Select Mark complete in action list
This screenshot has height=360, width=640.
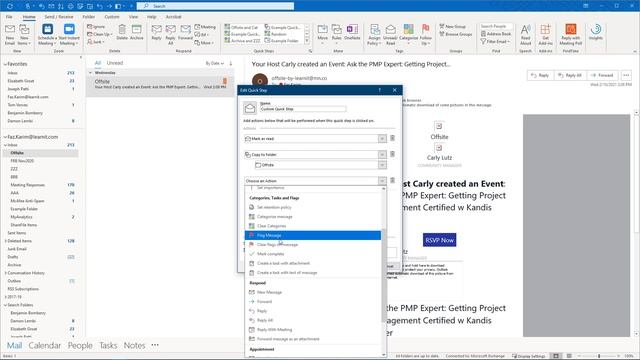pyautogui.click(x=313, y=254)
